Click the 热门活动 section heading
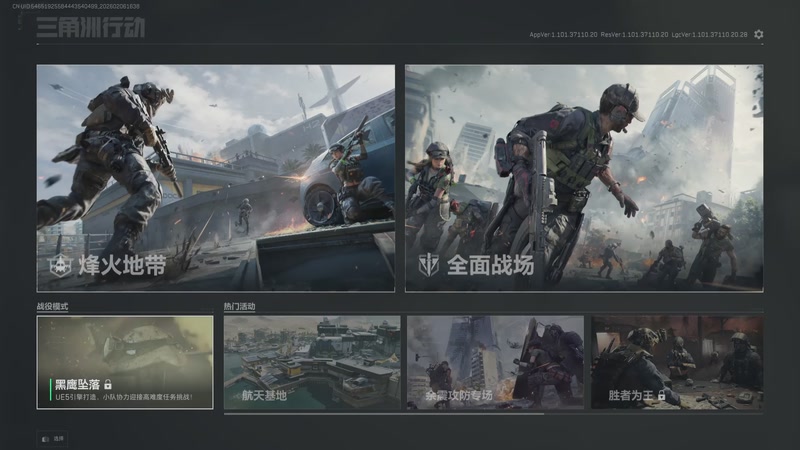Screen dimensions: 800x450 pos(239,306)
